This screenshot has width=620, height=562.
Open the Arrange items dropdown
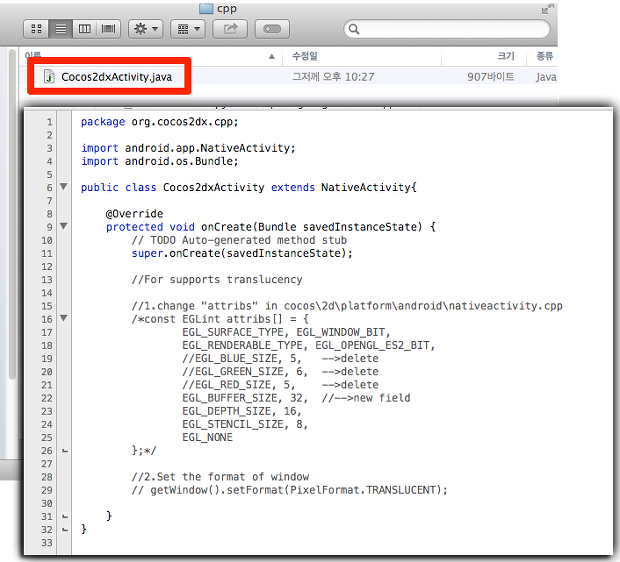(188, 29)
